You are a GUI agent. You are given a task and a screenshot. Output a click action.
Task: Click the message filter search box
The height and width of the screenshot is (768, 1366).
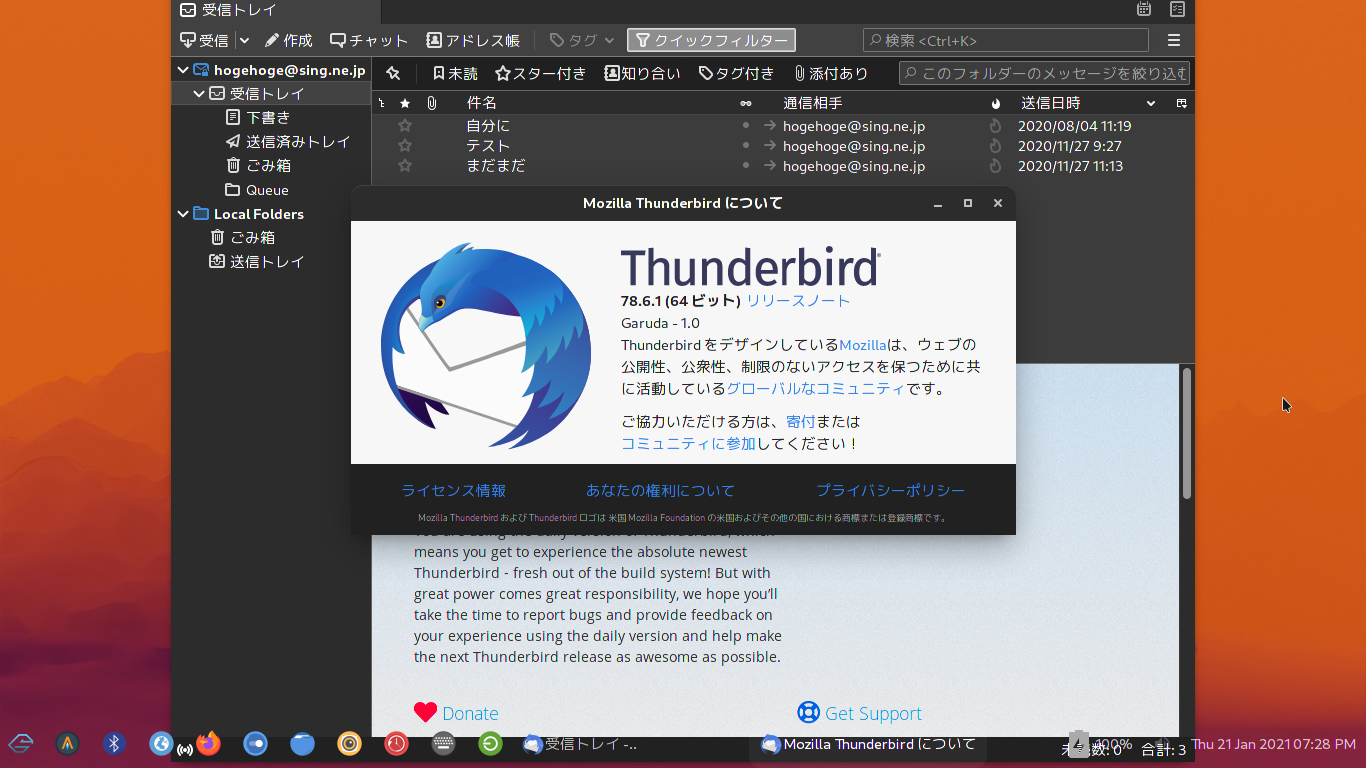(x=1044, y=73)
